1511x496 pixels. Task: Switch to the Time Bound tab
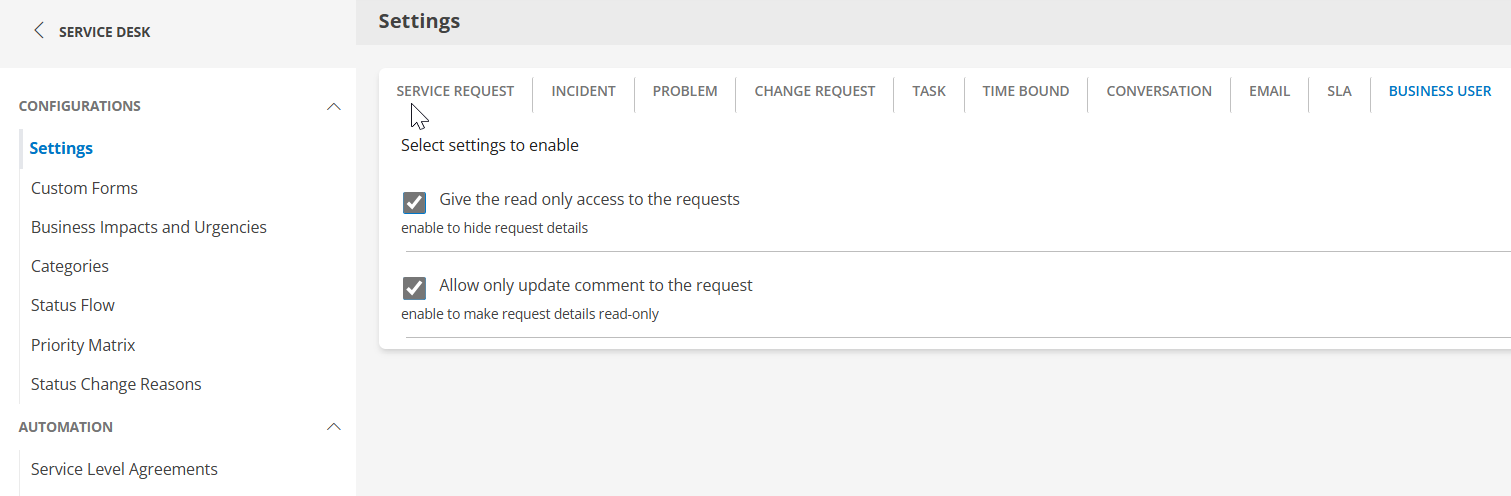pyautogui.click(x=1025, y=91)
